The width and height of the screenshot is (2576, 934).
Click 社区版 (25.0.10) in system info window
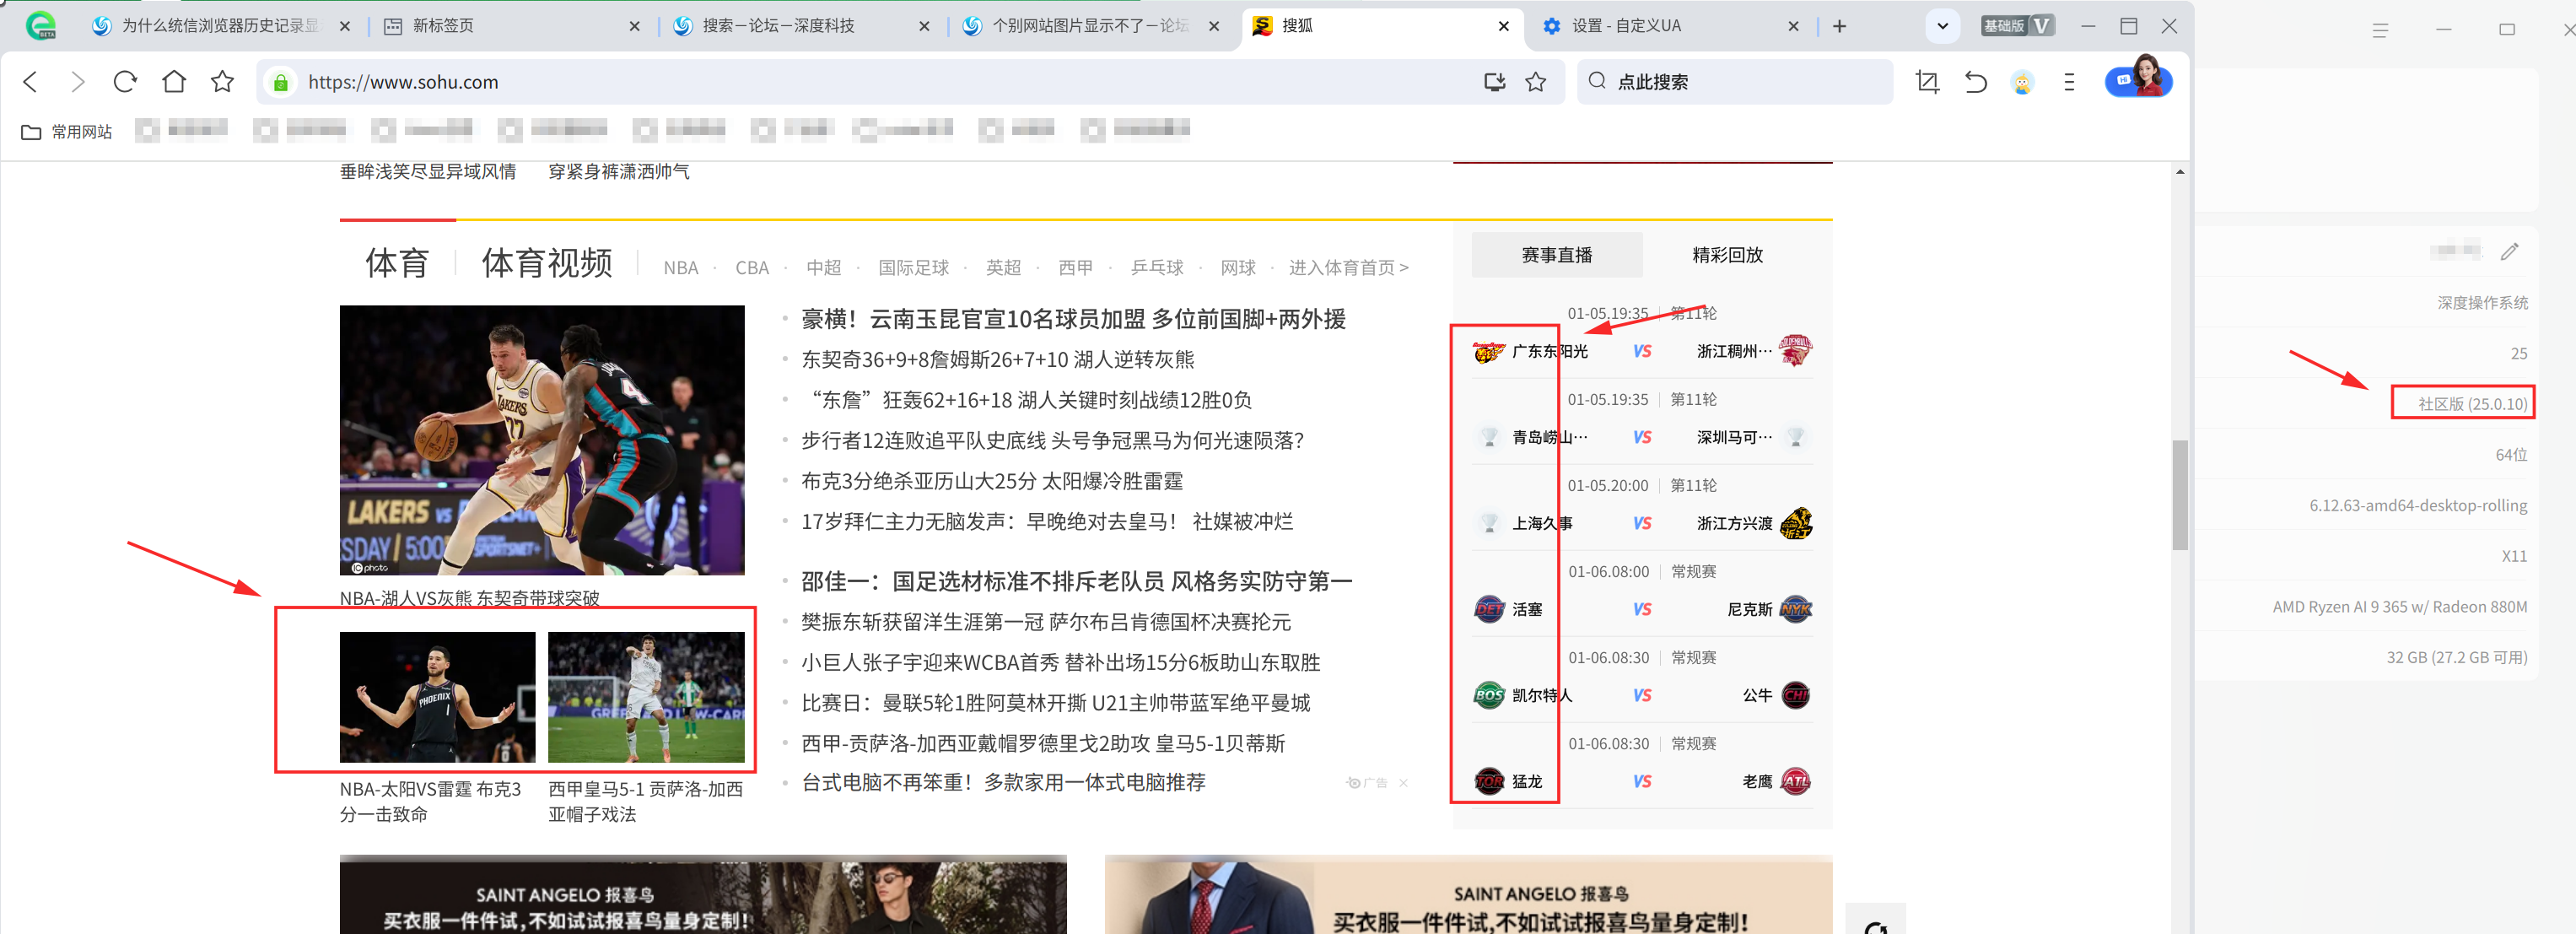pos(2472,404)
